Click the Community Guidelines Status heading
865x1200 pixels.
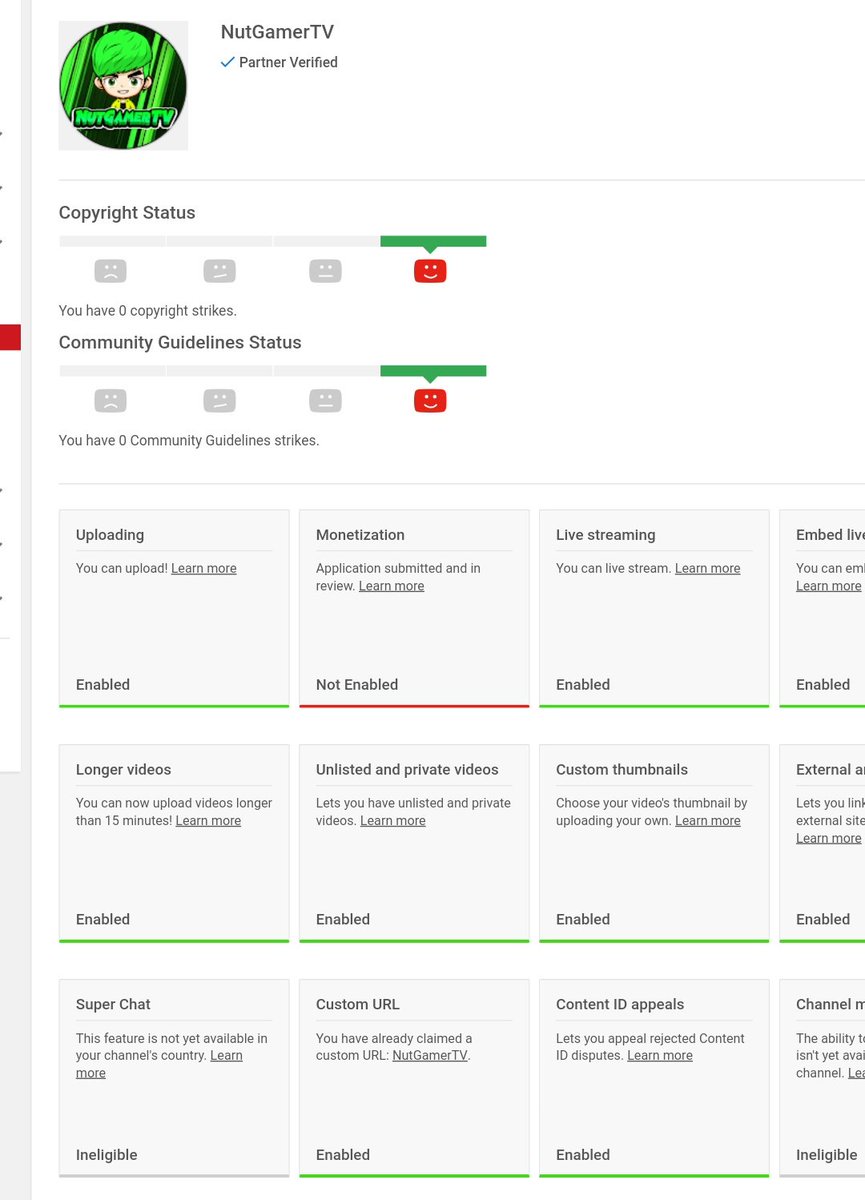(180, 343)
